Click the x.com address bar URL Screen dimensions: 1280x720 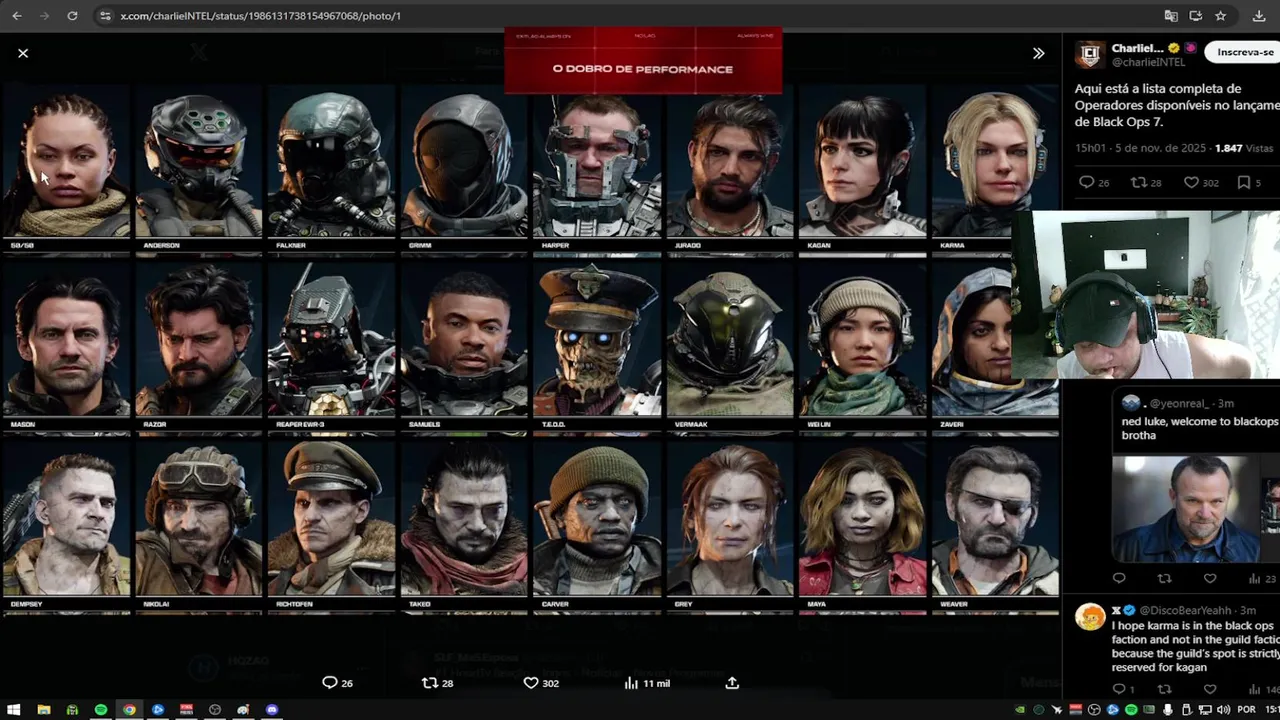pyautogui.click(x=261, y=16)
